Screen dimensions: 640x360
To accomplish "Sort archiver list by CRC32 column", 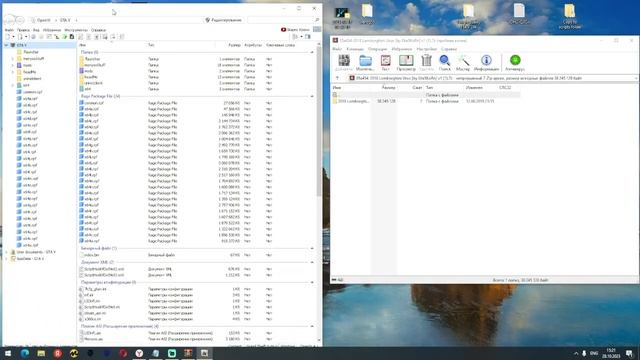I will [x=505, y=87].
